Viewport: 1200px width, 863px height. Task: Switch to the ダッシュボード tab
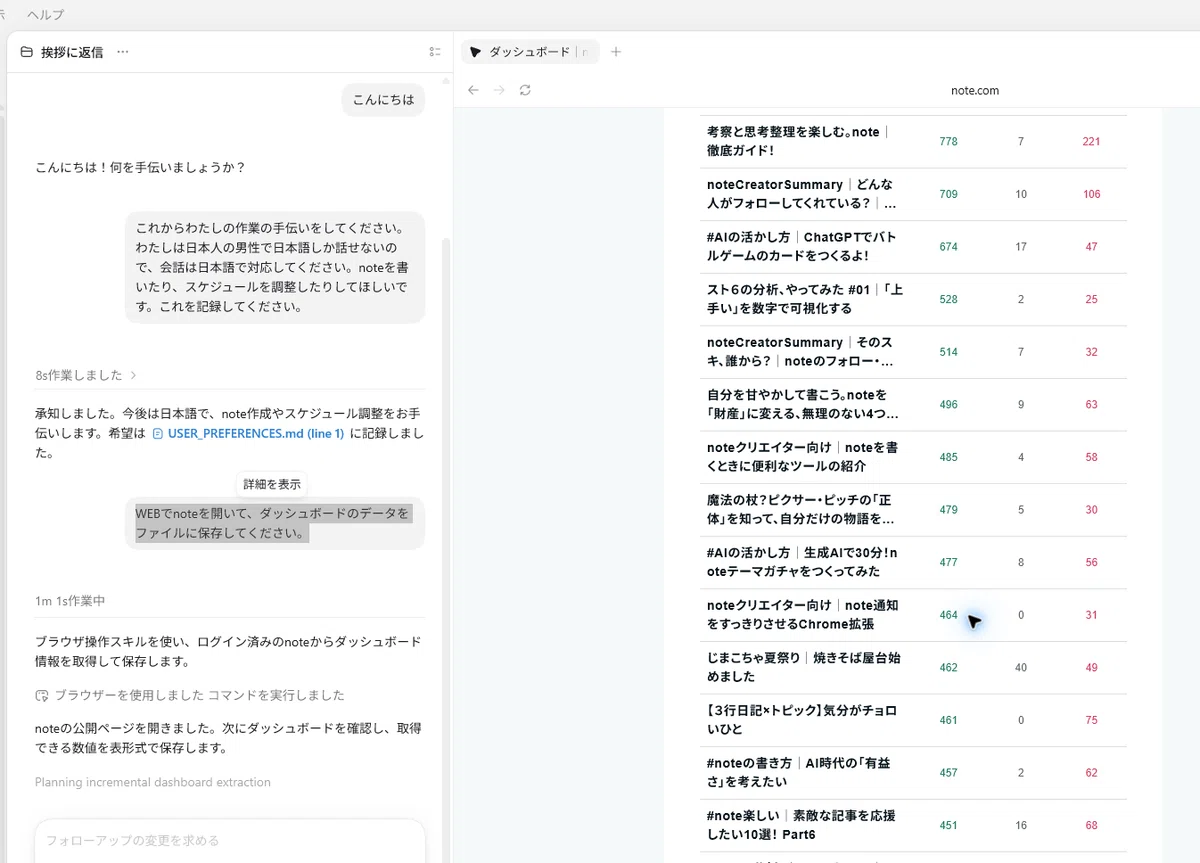tap(530, 52)
